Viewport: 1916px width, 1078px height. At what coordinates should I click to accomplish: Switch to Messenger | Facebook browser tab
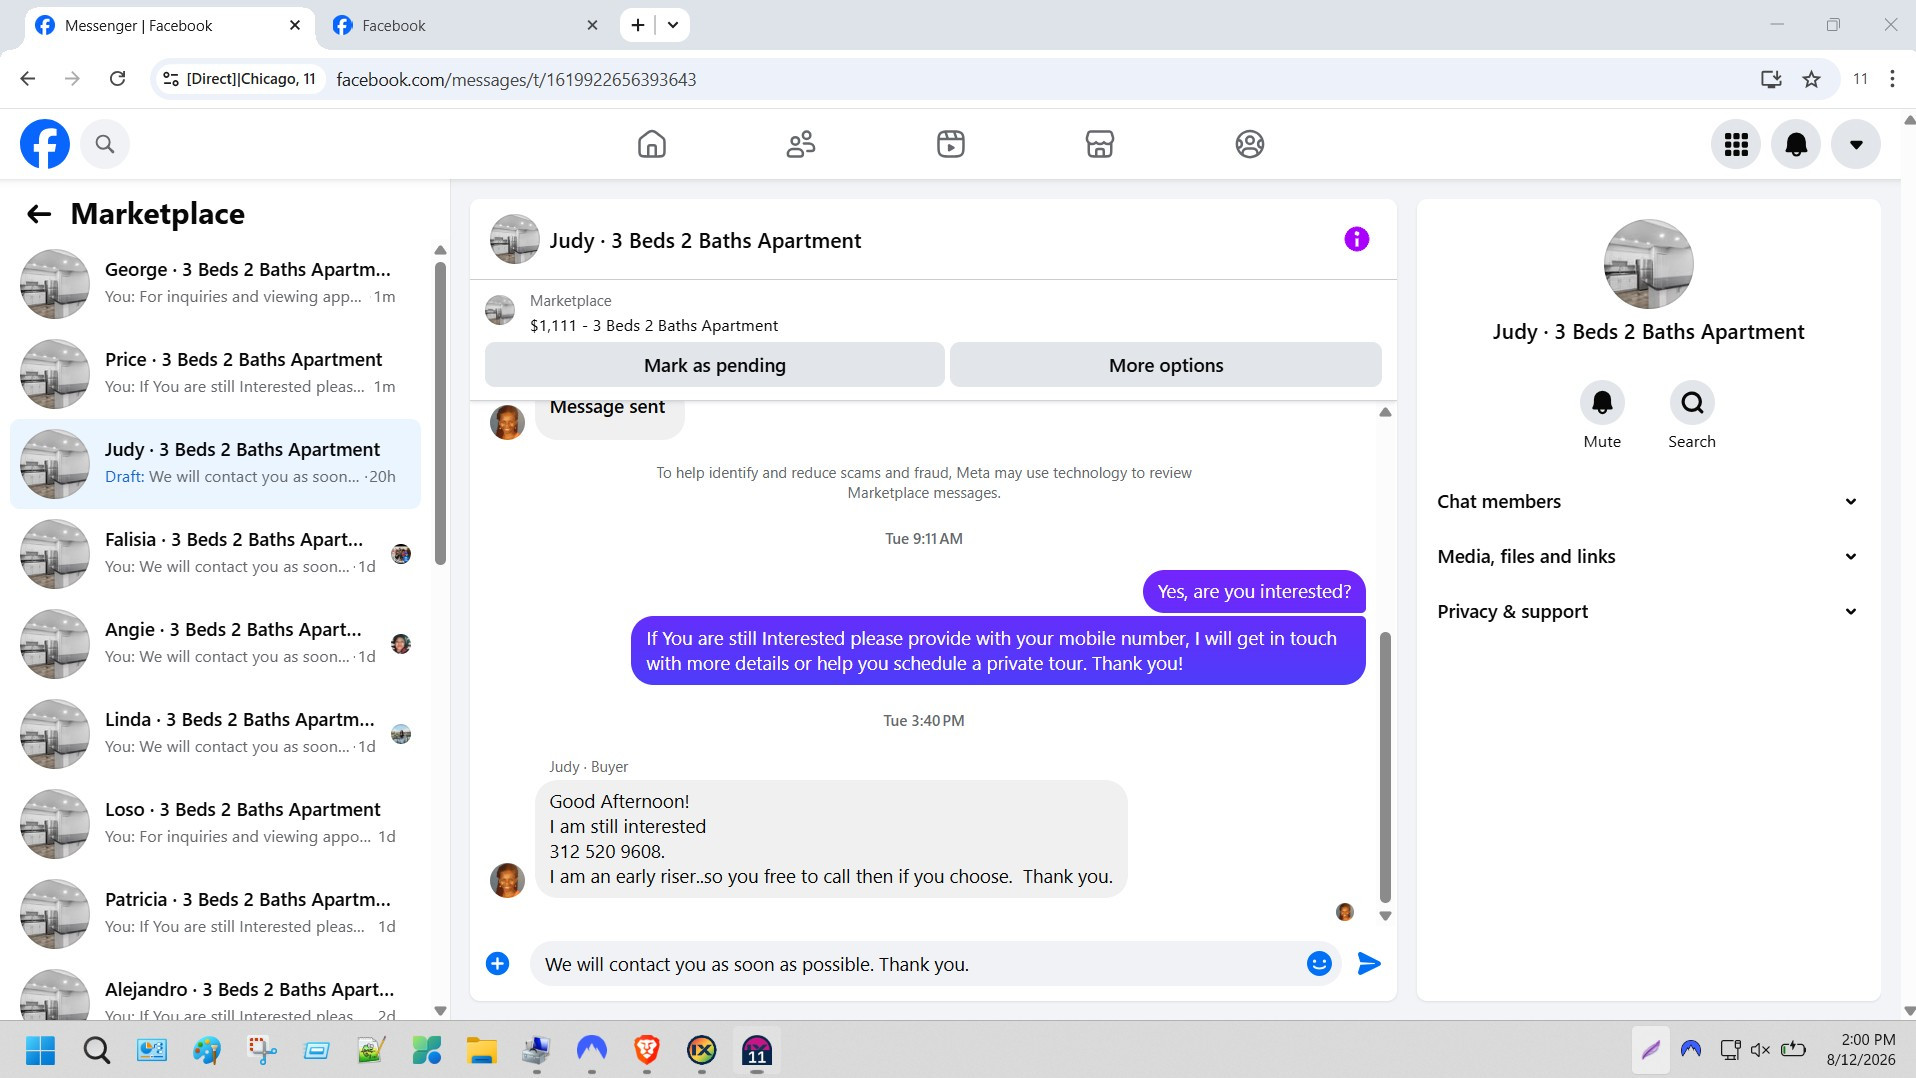[168, 26]
